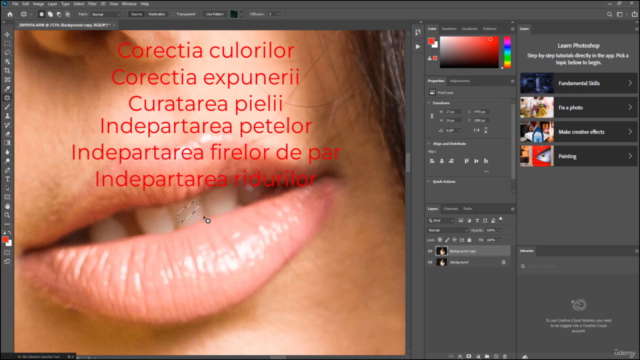Select the Move tool

(x=7, y=35)
